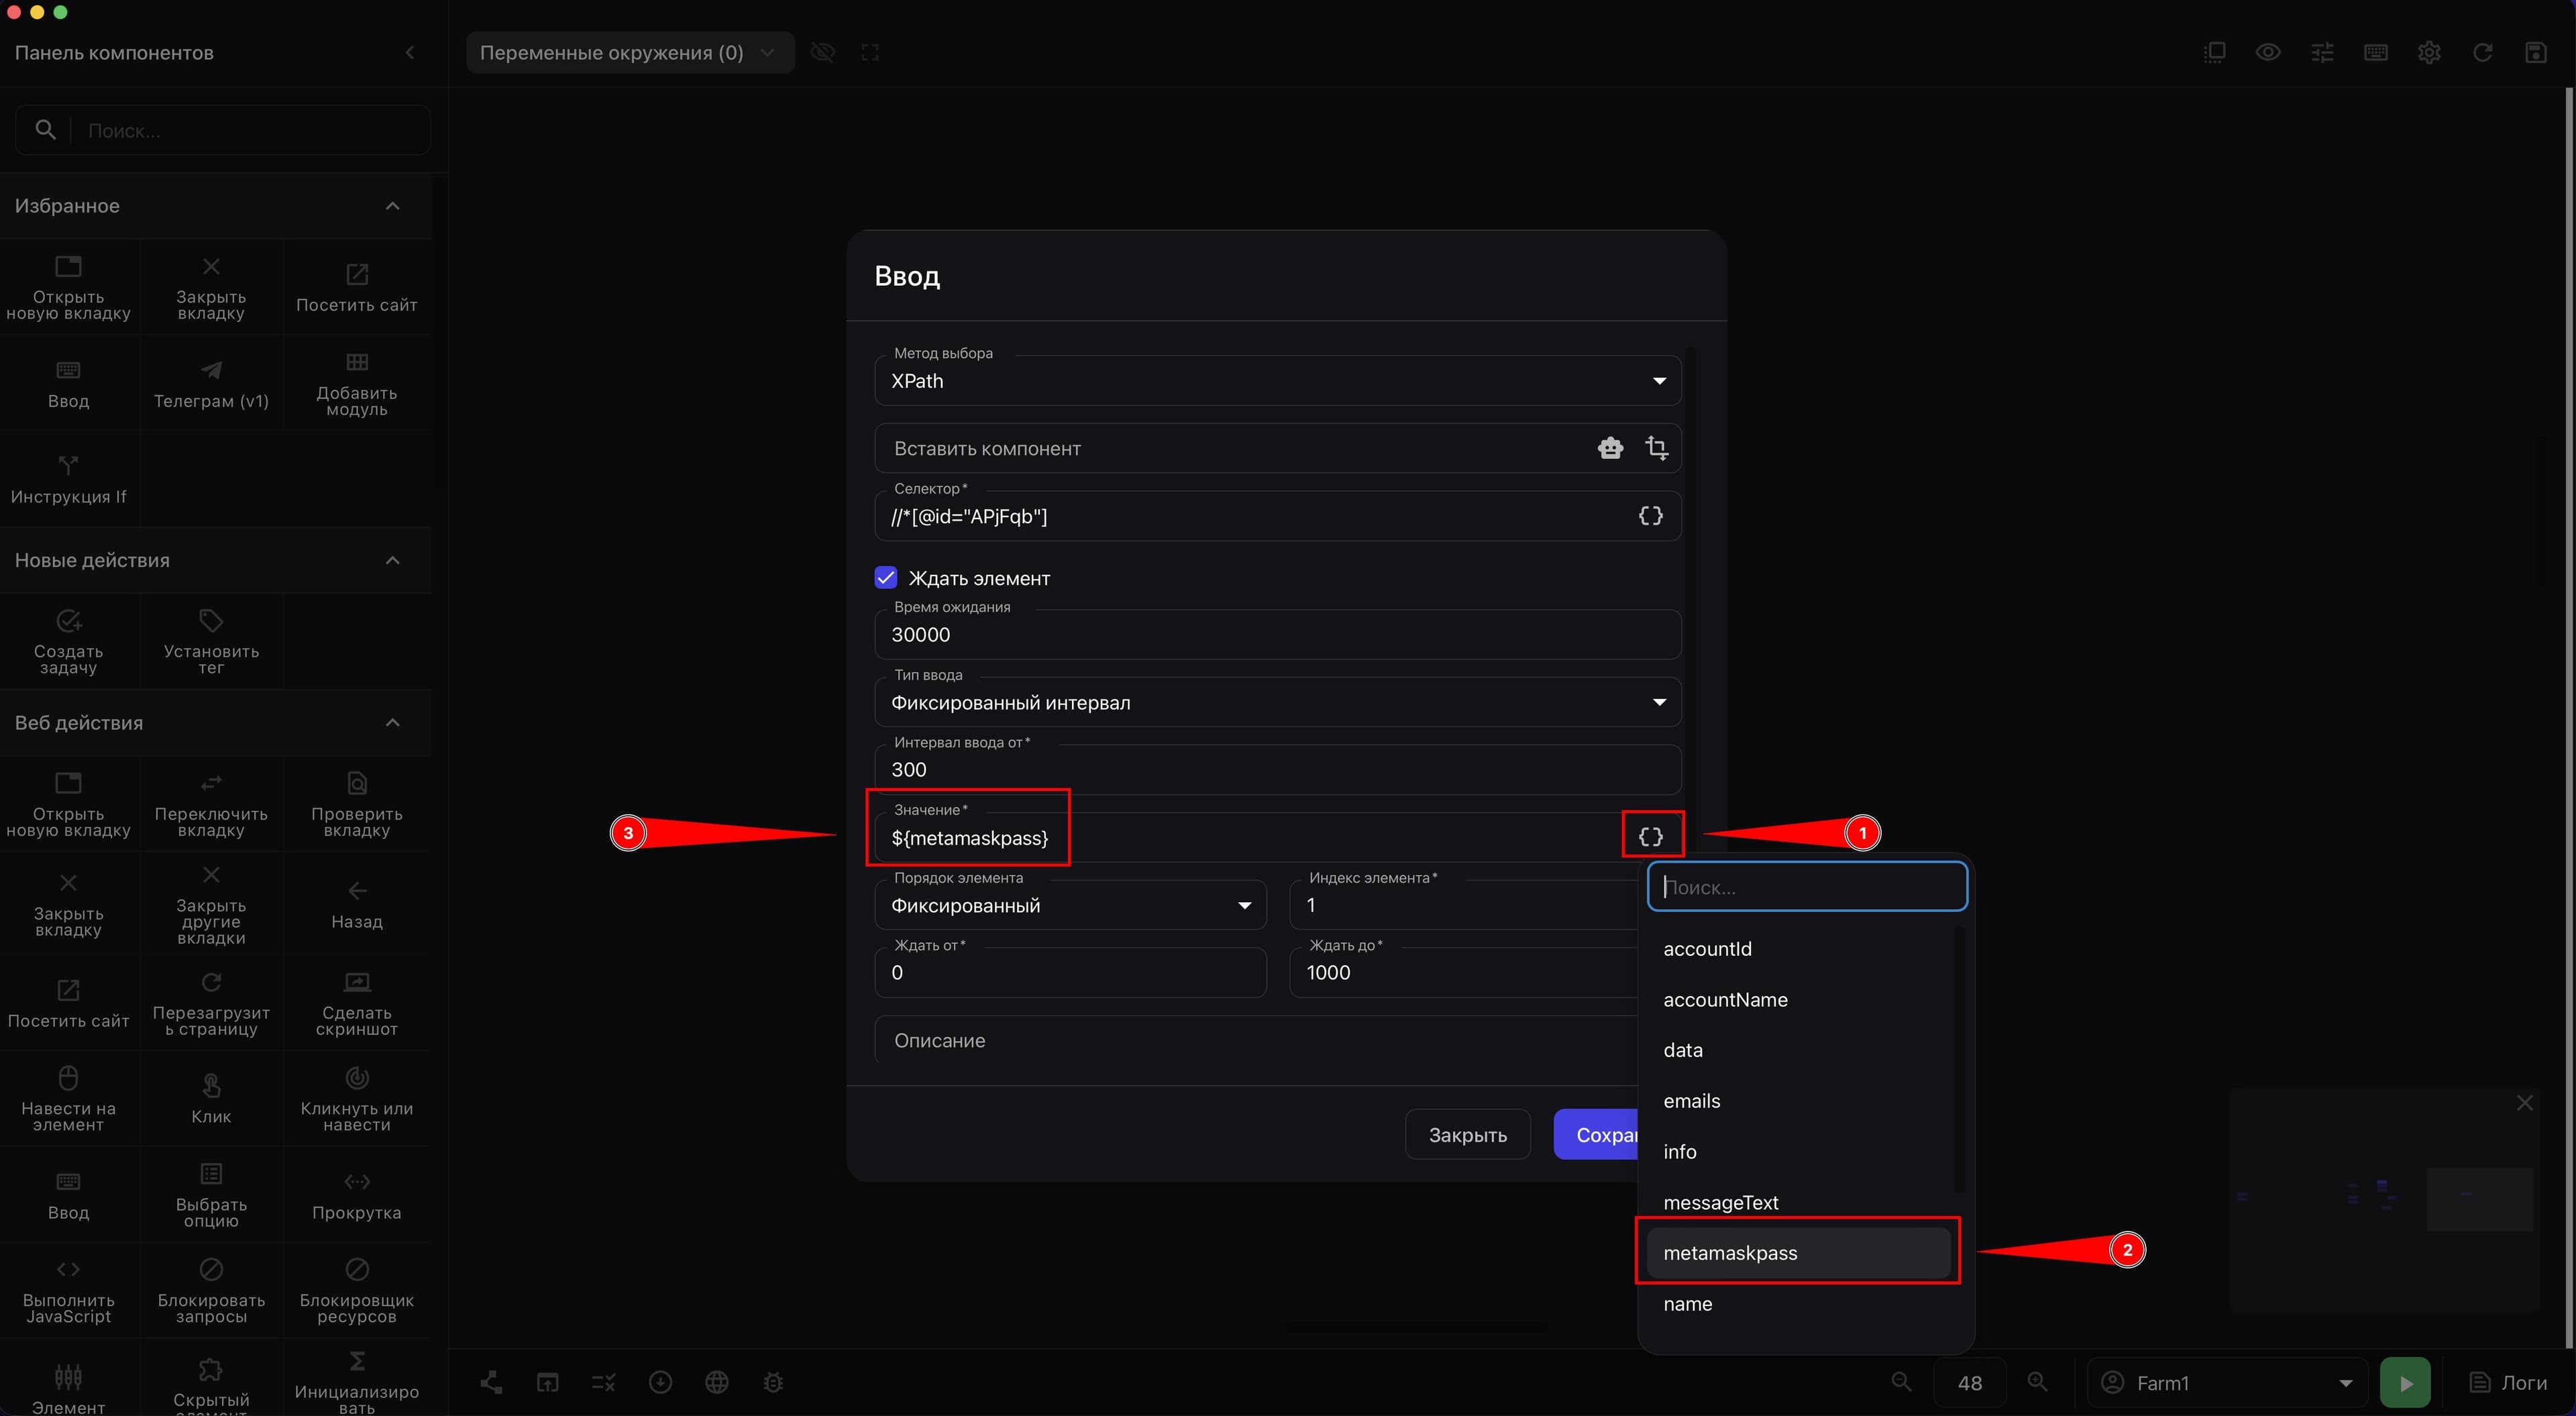Click the component search field
The image size is (2576, 1416).
[x=223, y=130]
